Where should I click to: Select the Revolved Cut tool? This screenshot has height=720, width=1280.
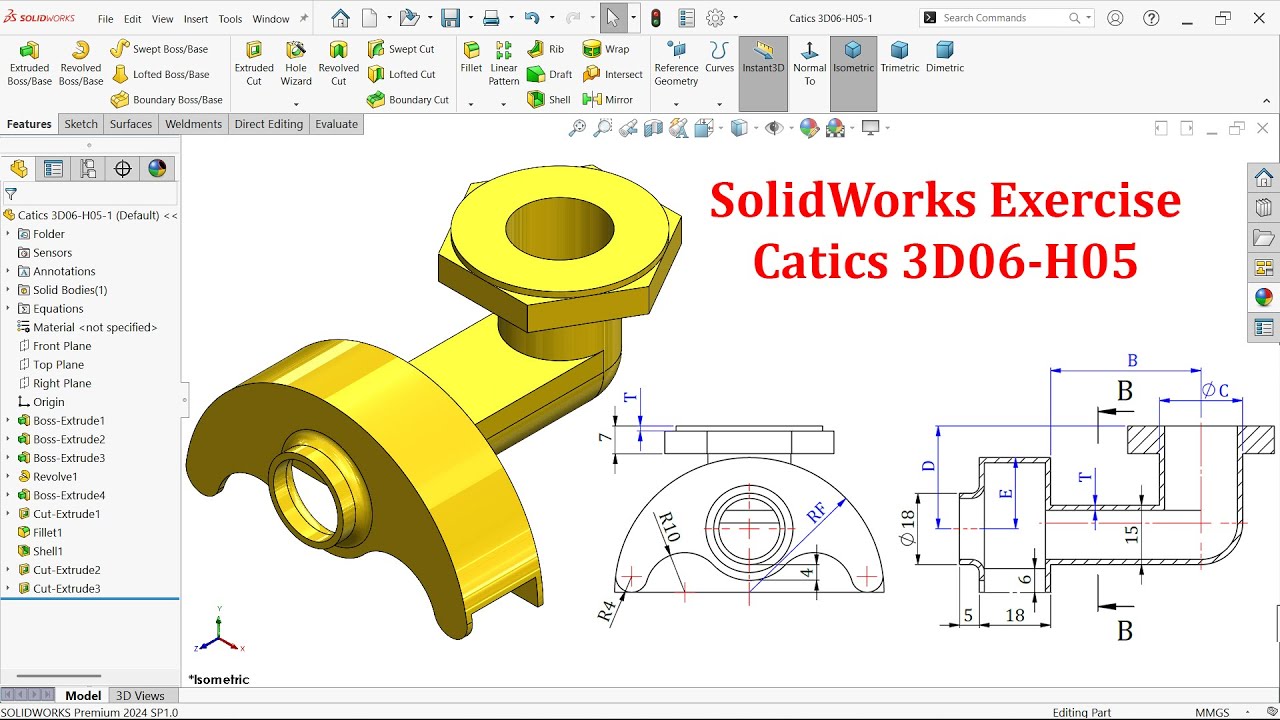(339, 65)
